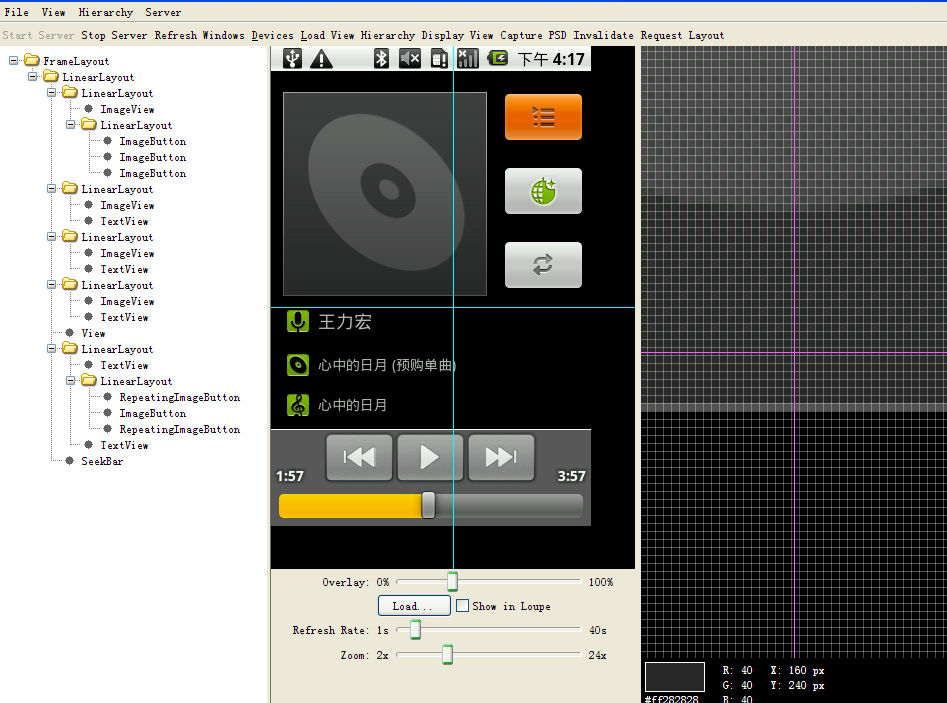Click Devices in toolbar
This screenshot has height=703, width=947.
272,35
